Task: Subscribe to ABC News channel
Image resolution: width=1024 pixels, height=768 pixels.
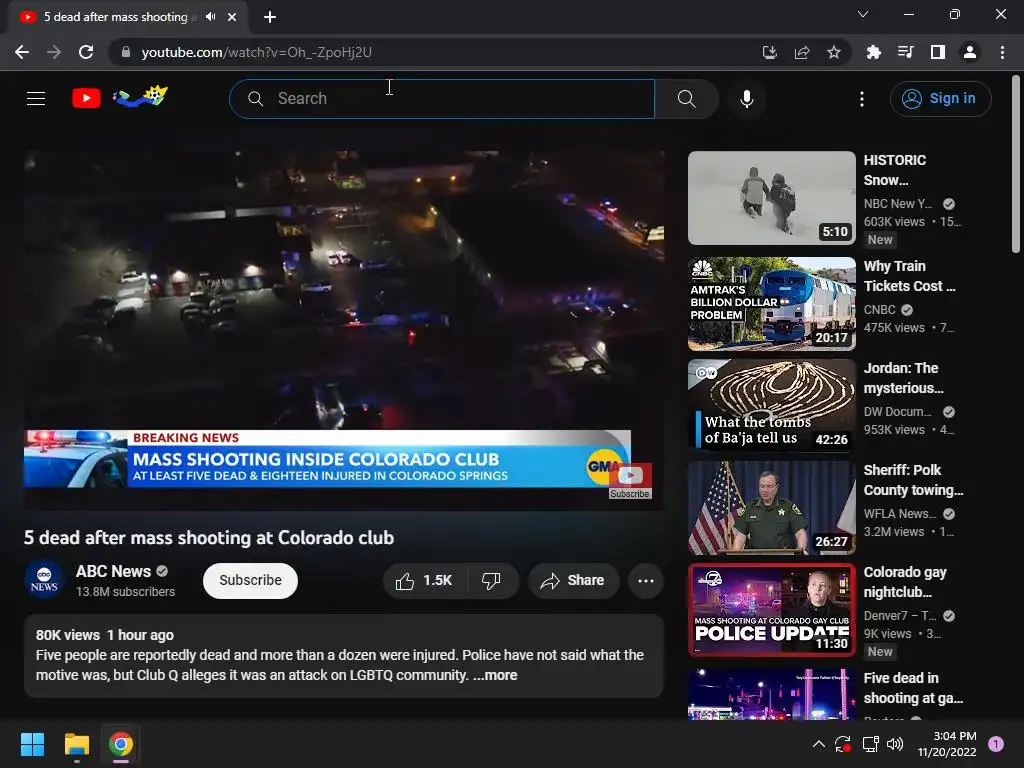Action: pos(250,581)
